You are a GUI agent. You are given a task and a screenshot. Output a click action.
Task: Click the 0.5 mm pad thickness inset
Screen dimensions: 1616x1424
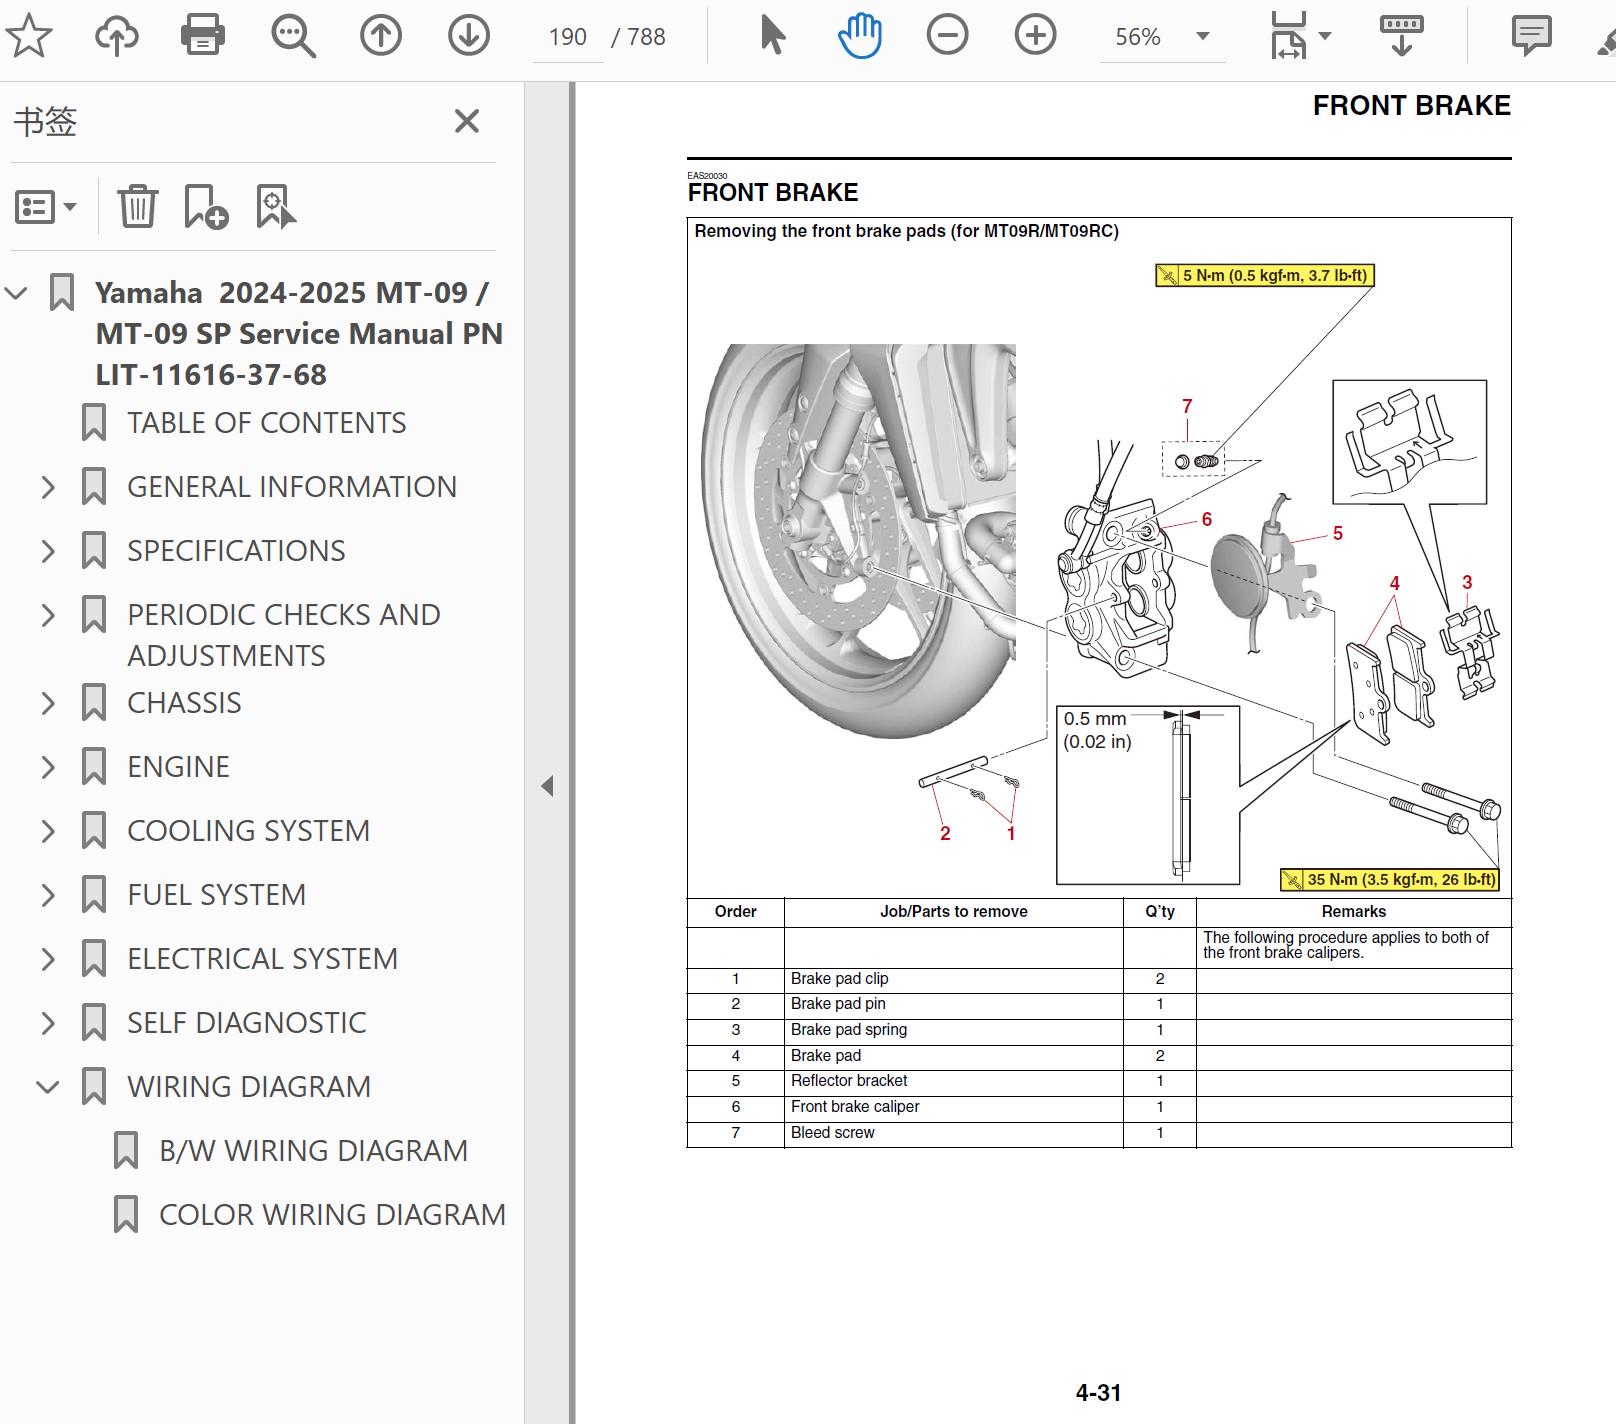1148,795
